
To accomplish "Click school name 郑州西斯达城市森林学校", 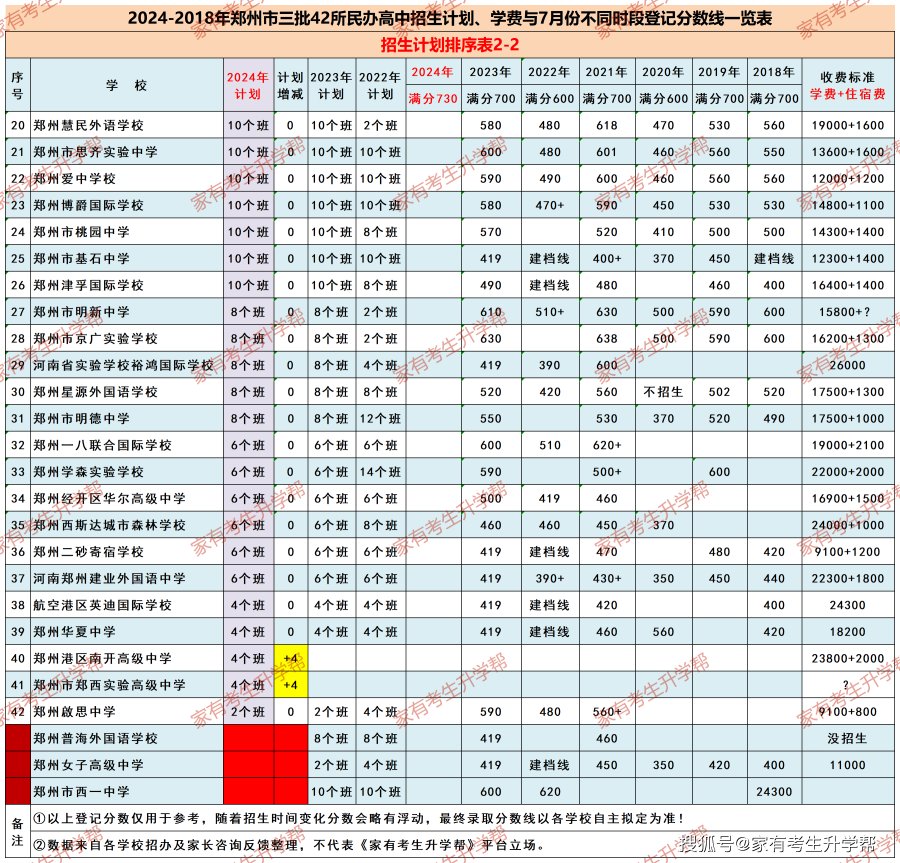I will click(x=109, y=526).
